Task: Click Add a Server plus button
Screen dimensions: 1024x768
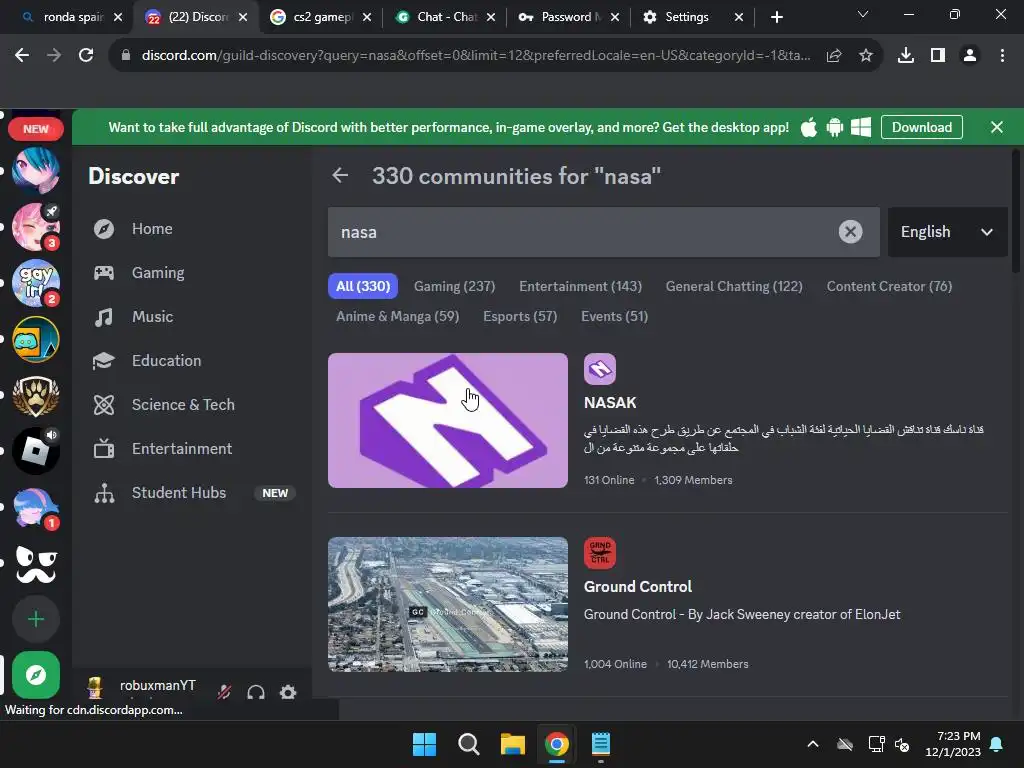Action: point(36,619)
